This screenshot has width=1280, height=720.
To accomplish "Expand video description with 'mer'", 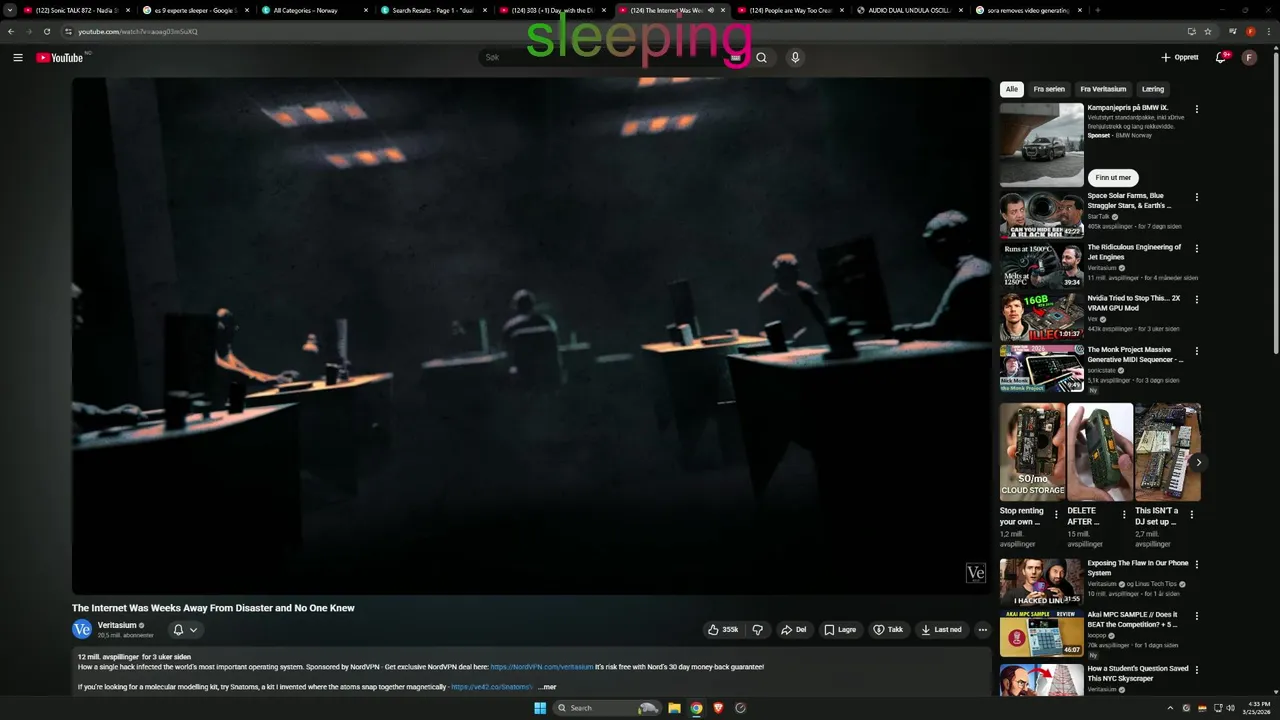I will coord(547,687).
